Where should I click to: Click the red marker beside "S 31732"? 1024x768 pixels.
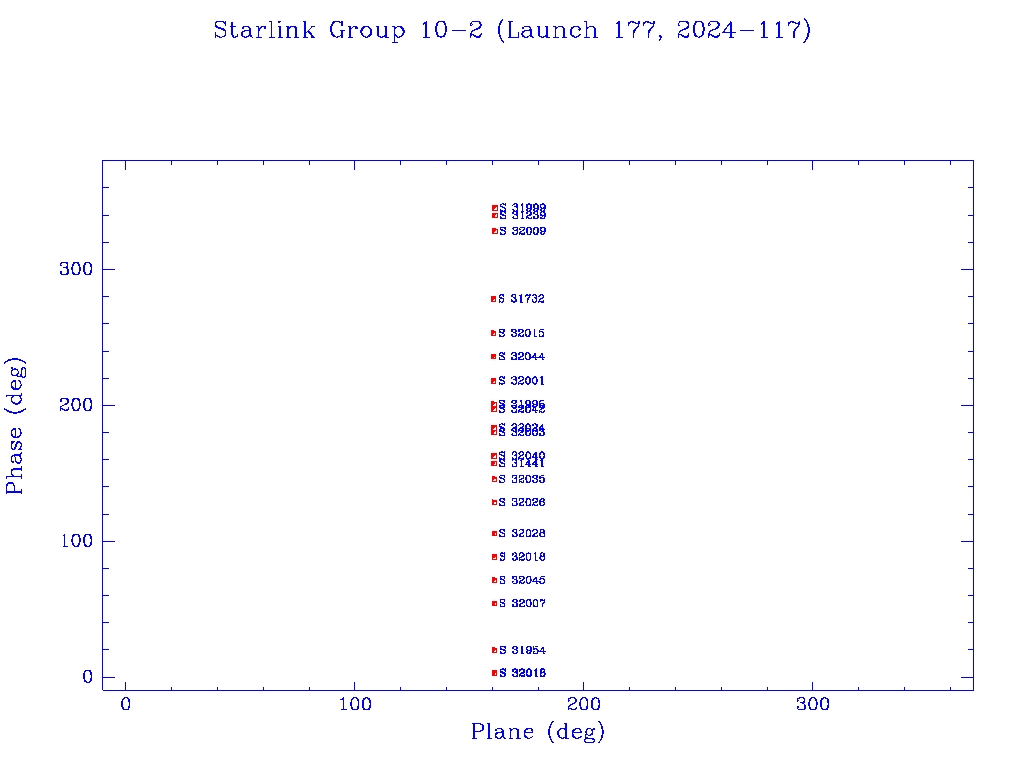point(493,299)
